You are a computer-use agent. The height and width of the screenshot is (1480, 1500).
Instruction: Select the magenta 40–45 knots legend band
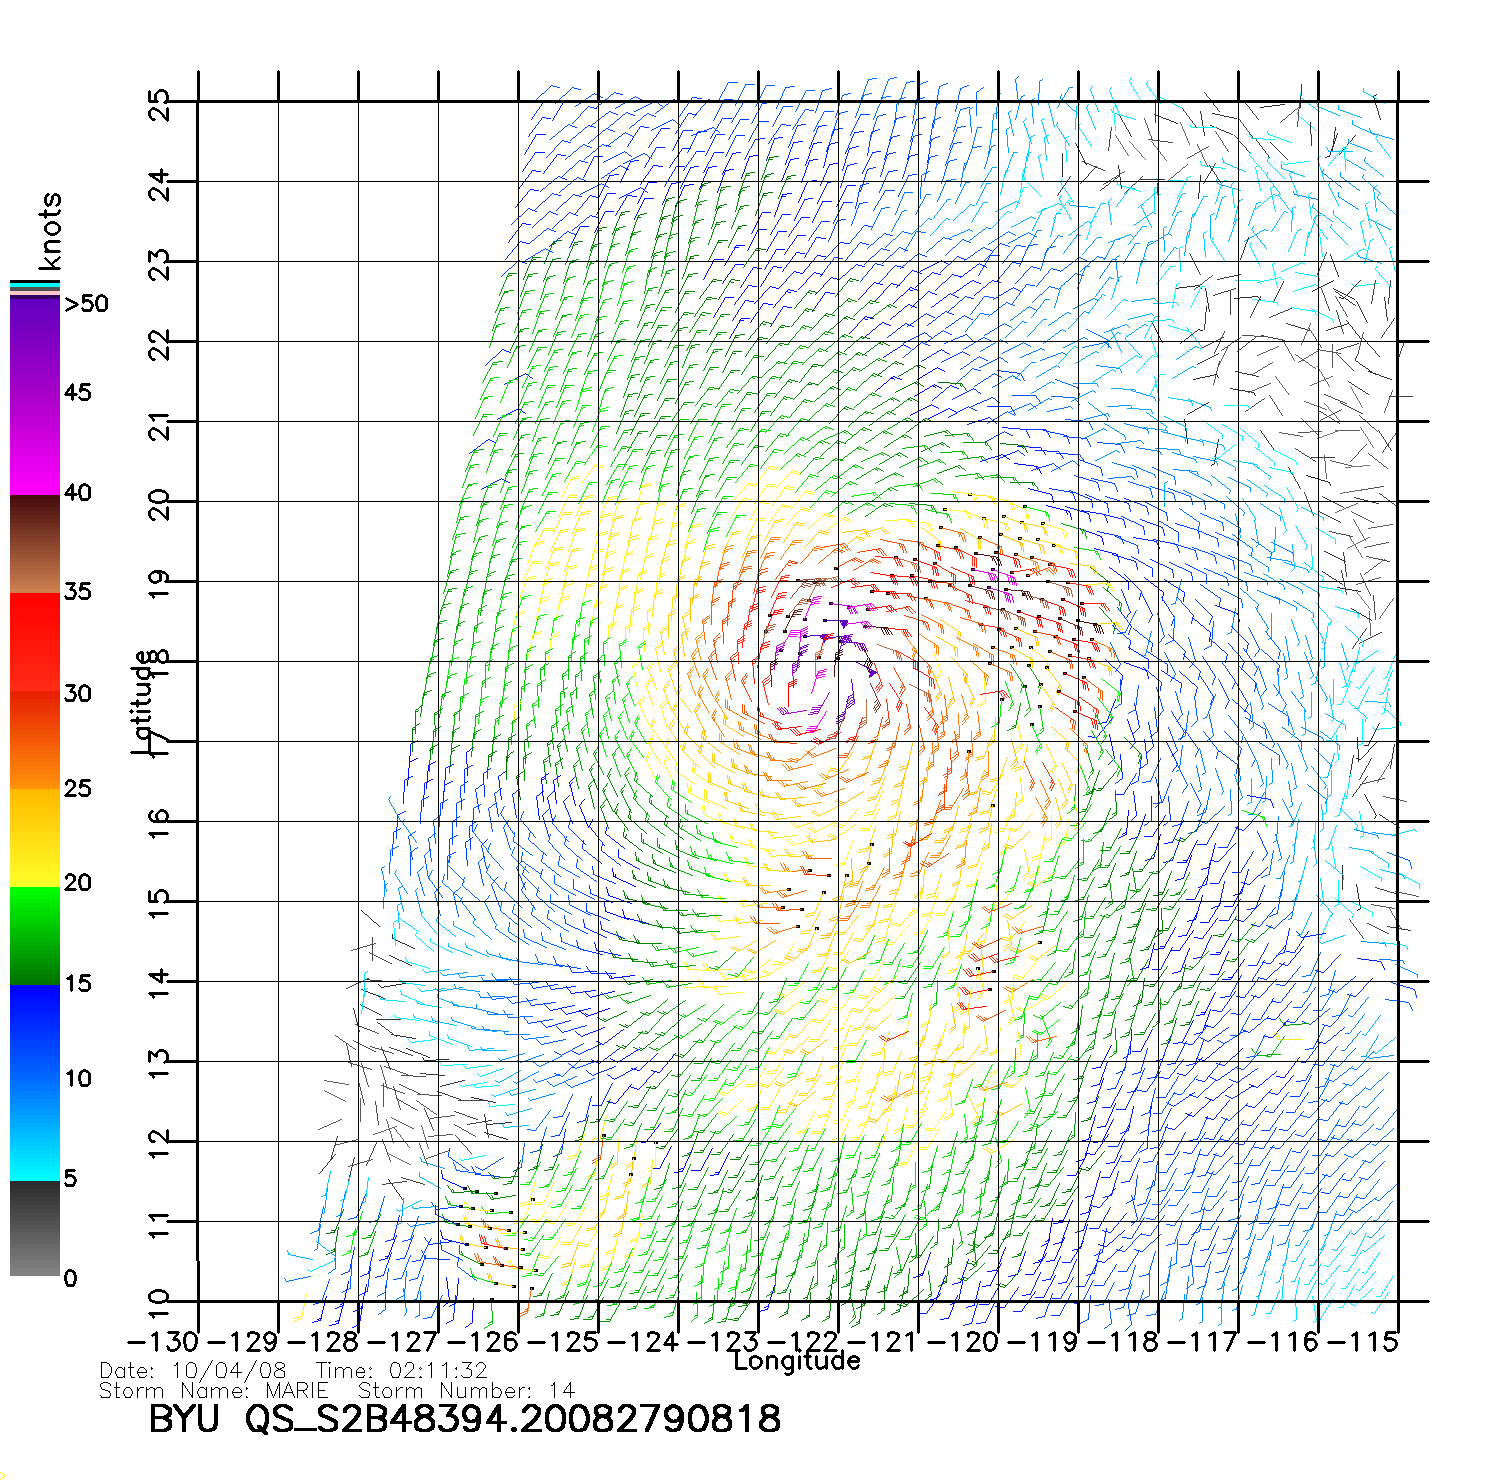(35, 445)
